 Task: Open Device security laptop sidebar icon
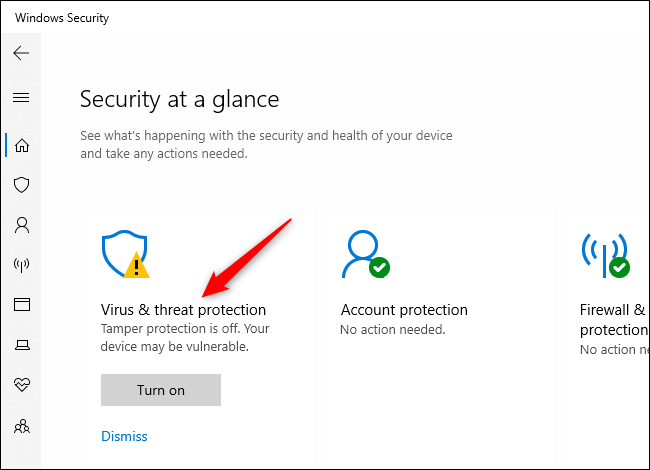pyautogui.click(x=21, y=345)
